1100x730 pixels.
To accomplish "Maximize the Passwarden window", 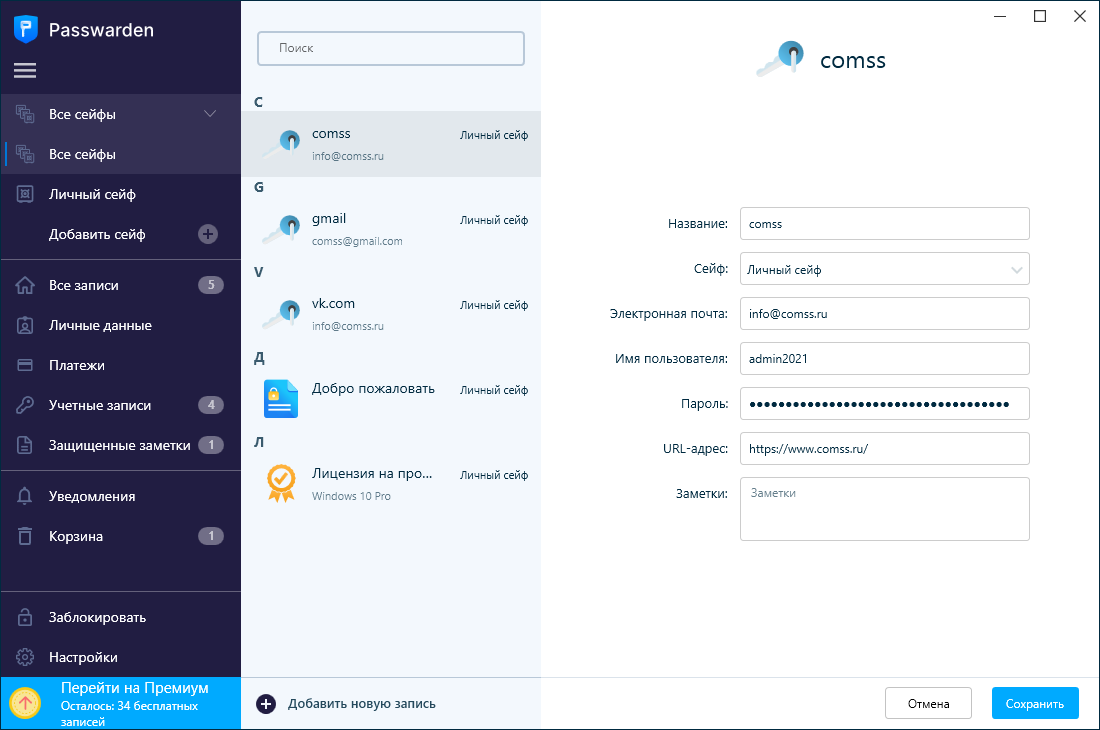I will pyautogui.click(x=1040, y=16).
